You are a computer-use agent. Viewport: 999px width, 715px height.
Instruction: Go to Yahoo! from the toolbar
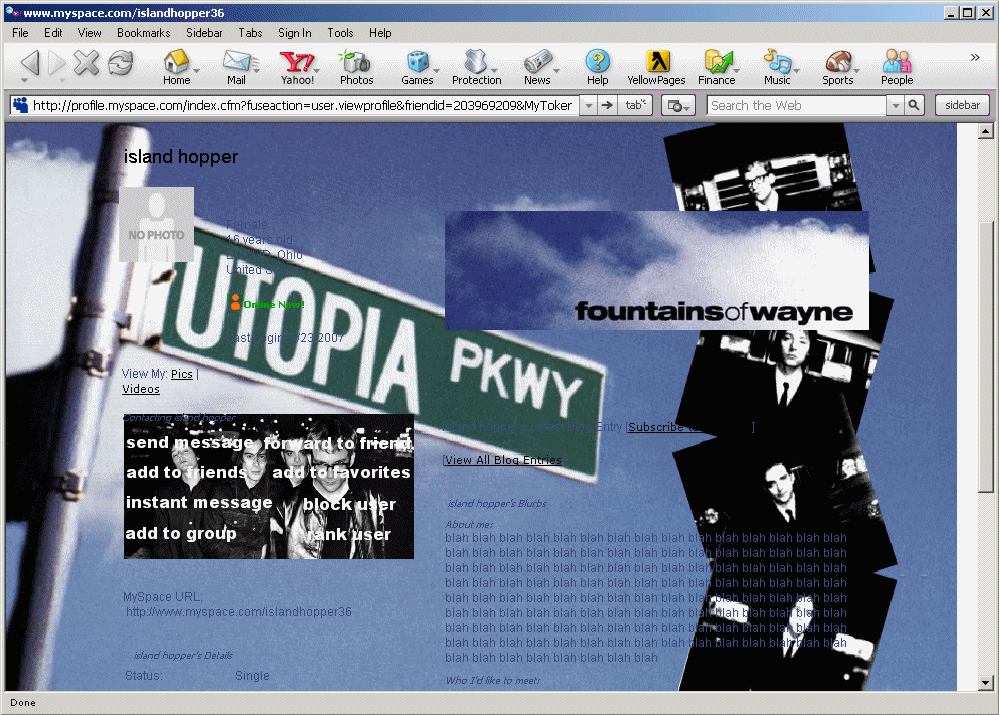[x=297, y=67]
